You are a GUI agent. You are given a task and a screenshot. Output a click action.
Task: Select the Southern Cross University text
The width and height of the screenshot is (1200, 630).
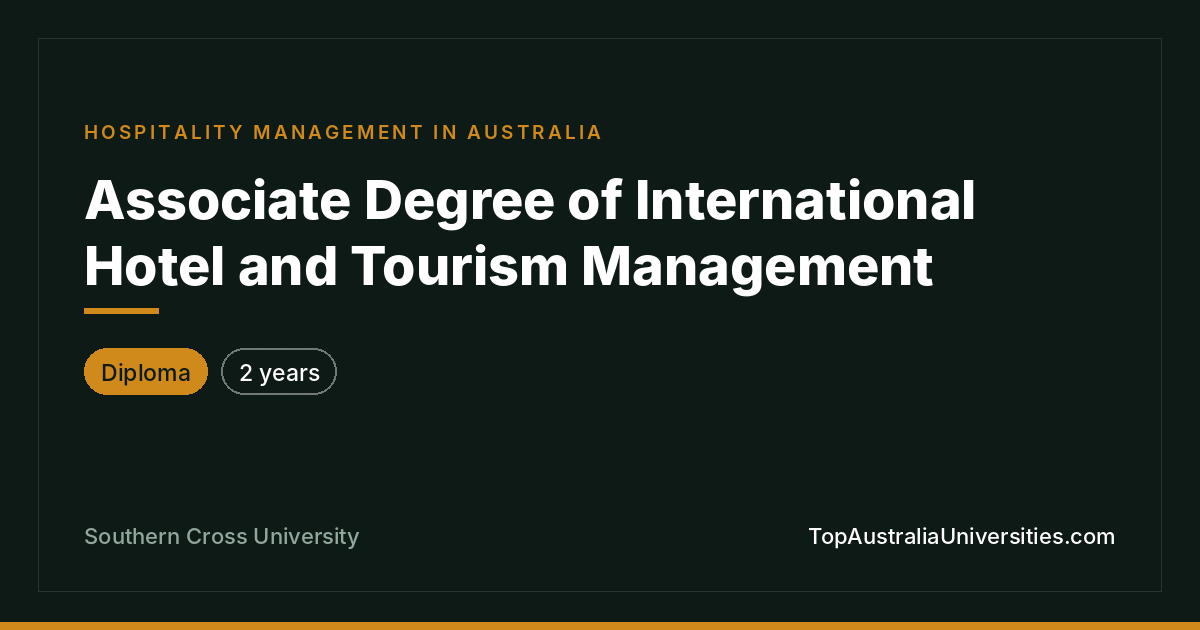pos(221,536)
